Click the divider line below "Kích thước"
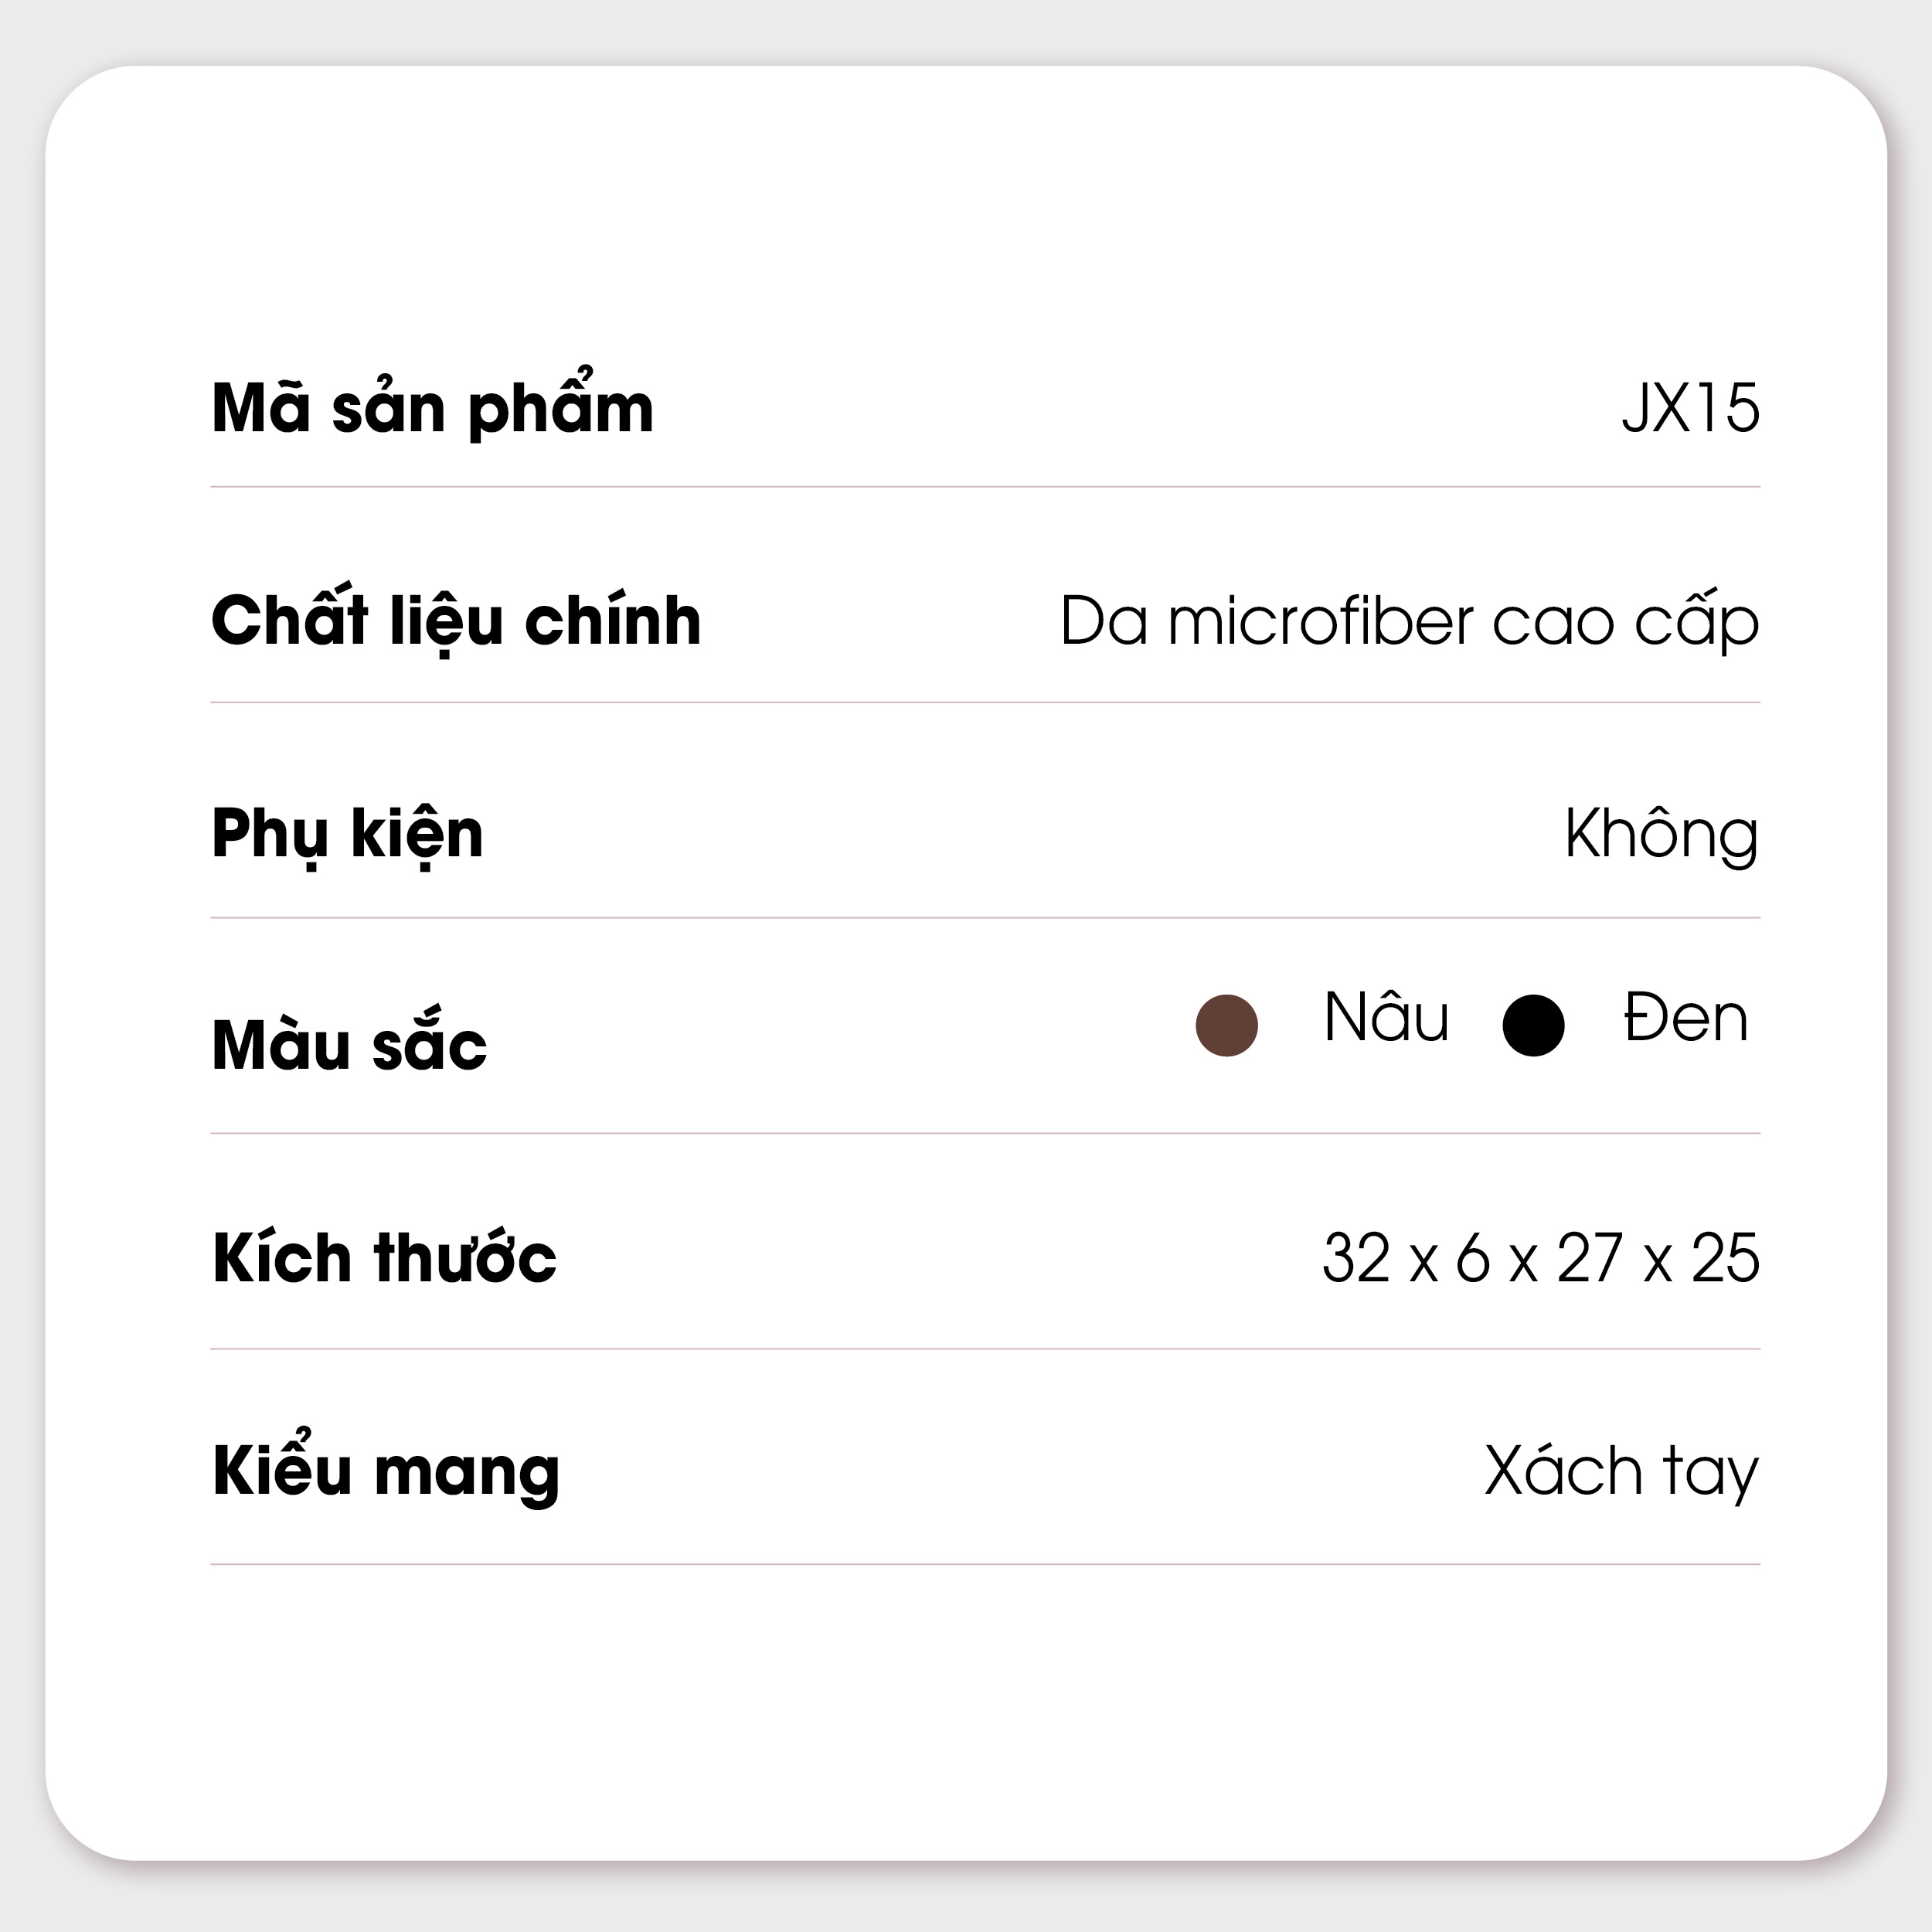The image size is (1932, 1932). (985, 1349)
